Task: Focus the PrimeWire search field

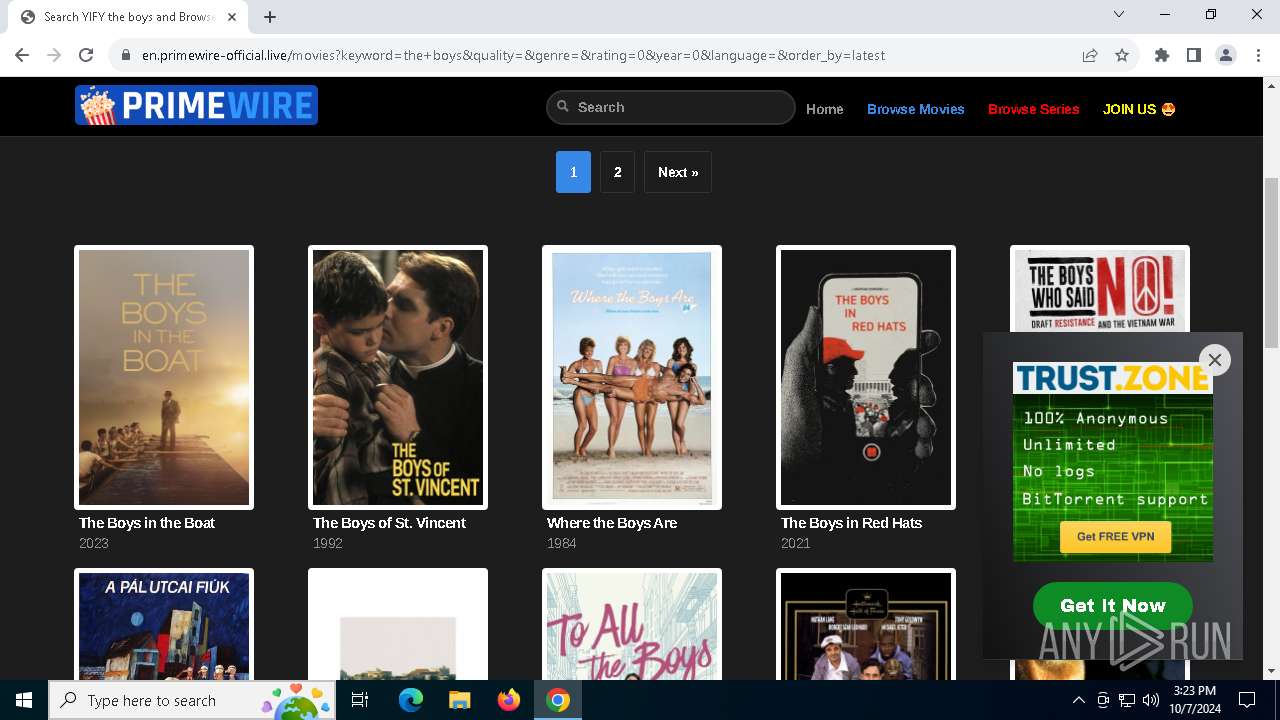Action: 671,107
